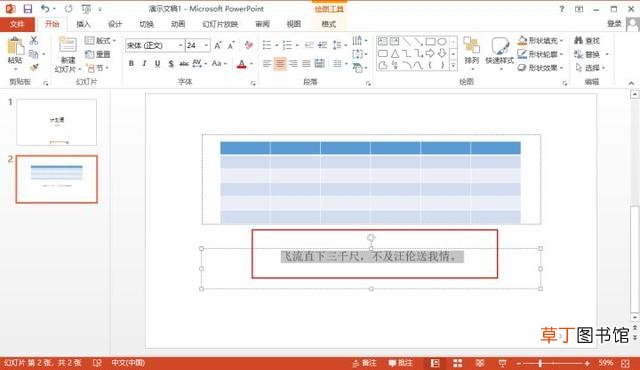Open 批注 comments from the status bar

pos(400,363)
